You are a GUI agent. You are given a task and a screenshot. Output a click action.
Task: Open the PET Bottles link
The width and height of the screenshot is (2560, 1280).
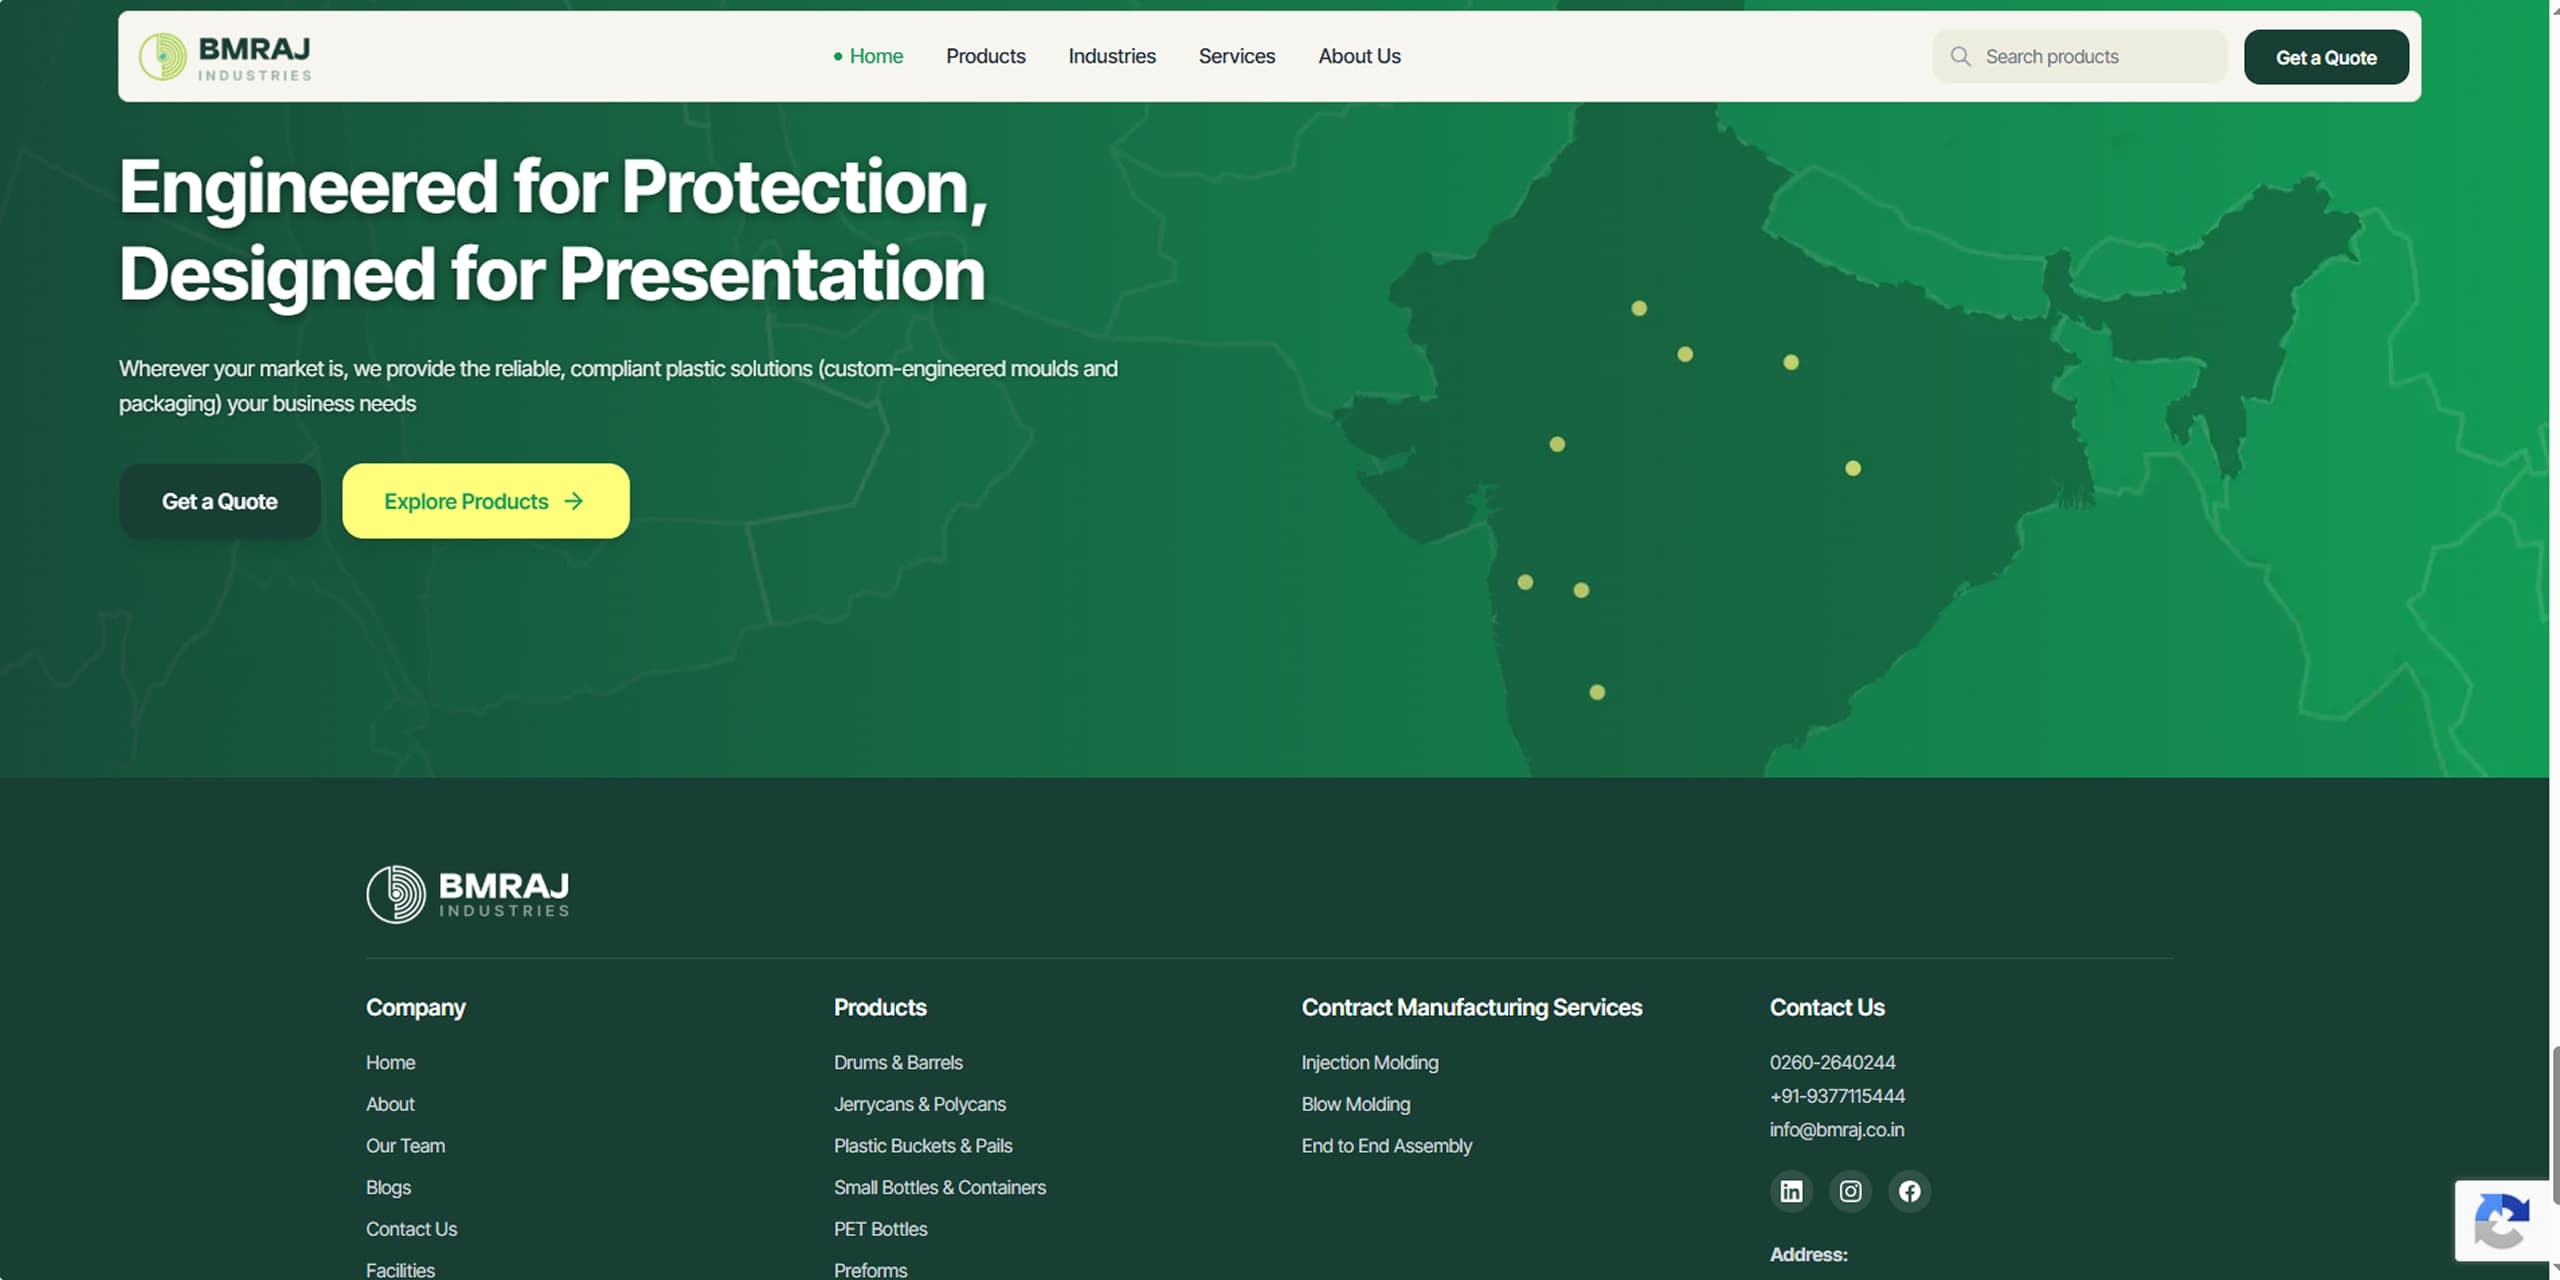point(880,1229)
